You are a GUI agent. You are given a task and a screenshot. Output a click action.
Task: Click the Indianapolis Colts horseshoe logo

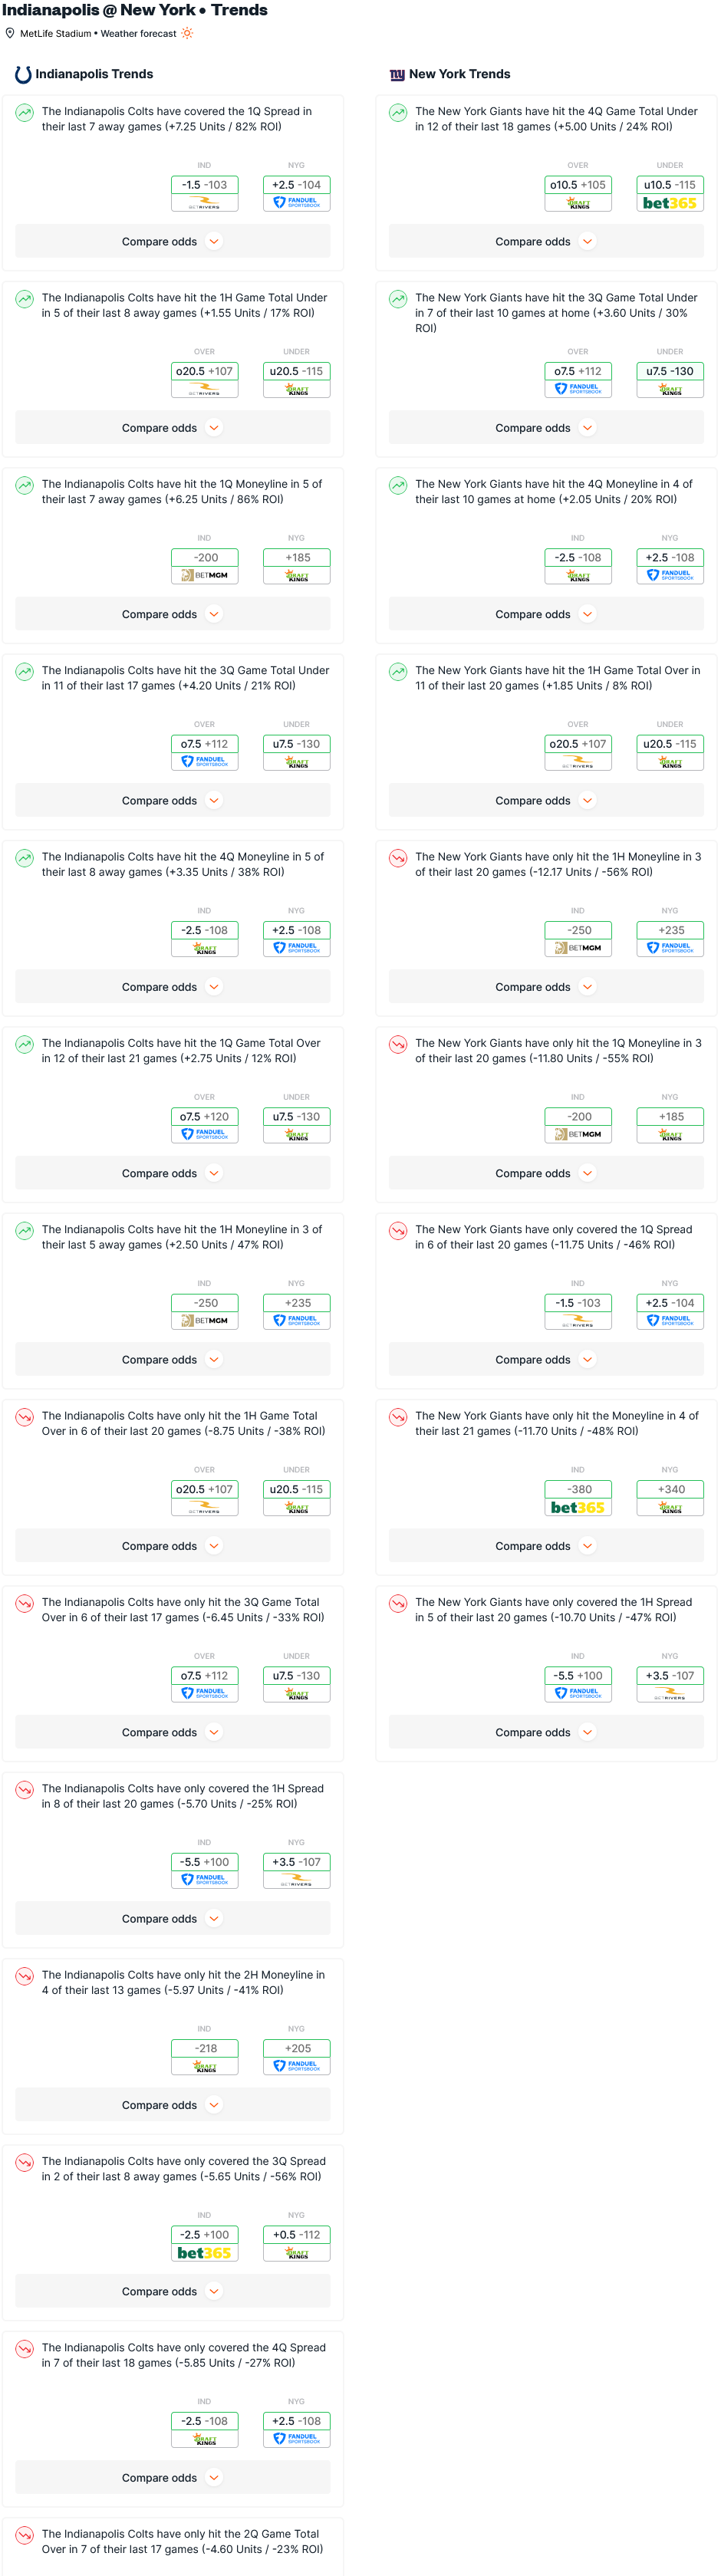pos(23,75)
